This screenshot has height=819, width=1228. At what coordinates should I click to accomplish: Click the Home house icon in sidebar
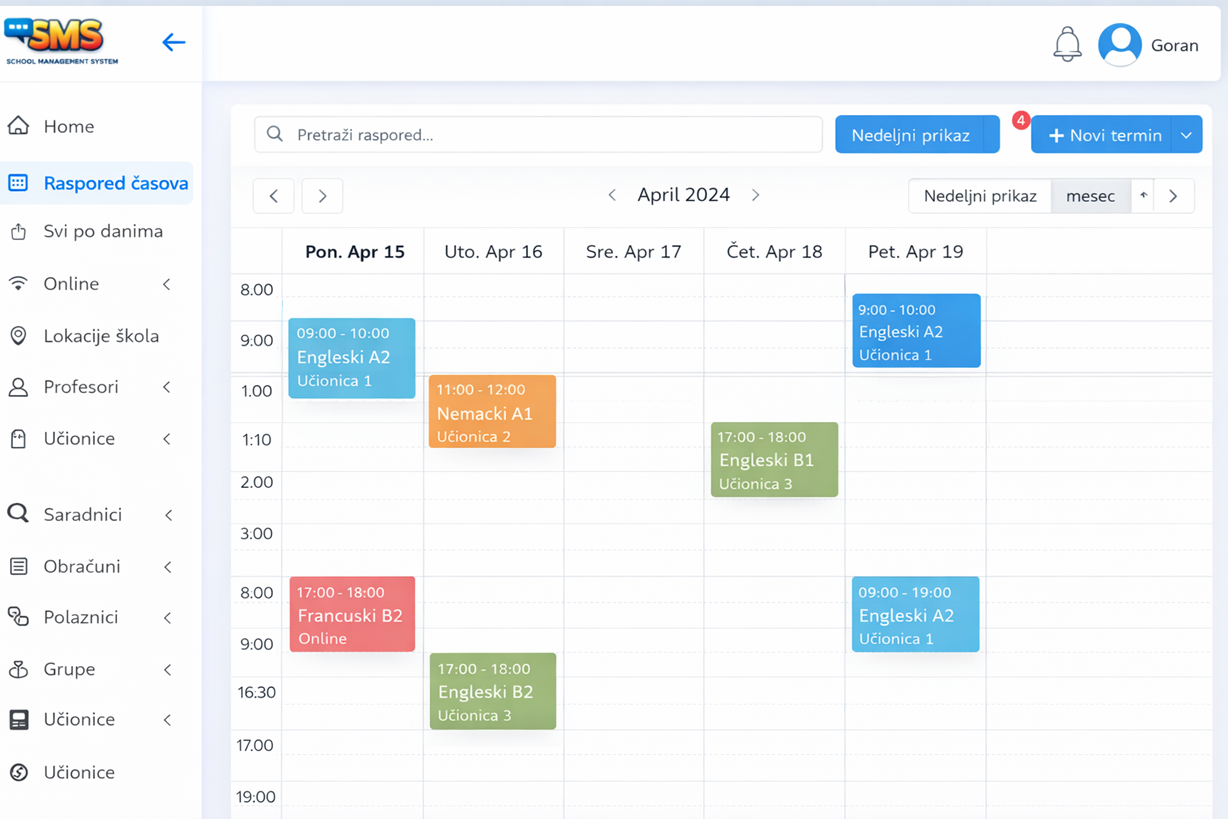(x=18, y=126)
